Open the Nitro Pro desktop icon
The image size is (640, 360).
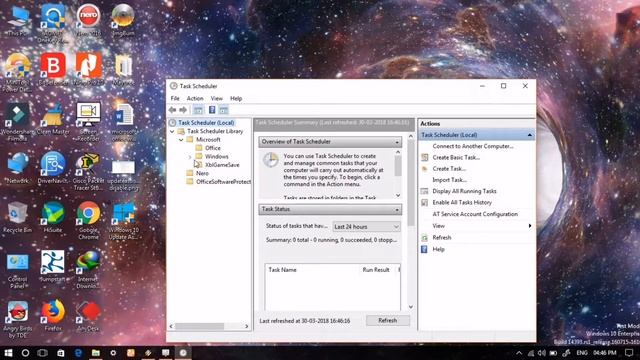click(x=88, y=69)
